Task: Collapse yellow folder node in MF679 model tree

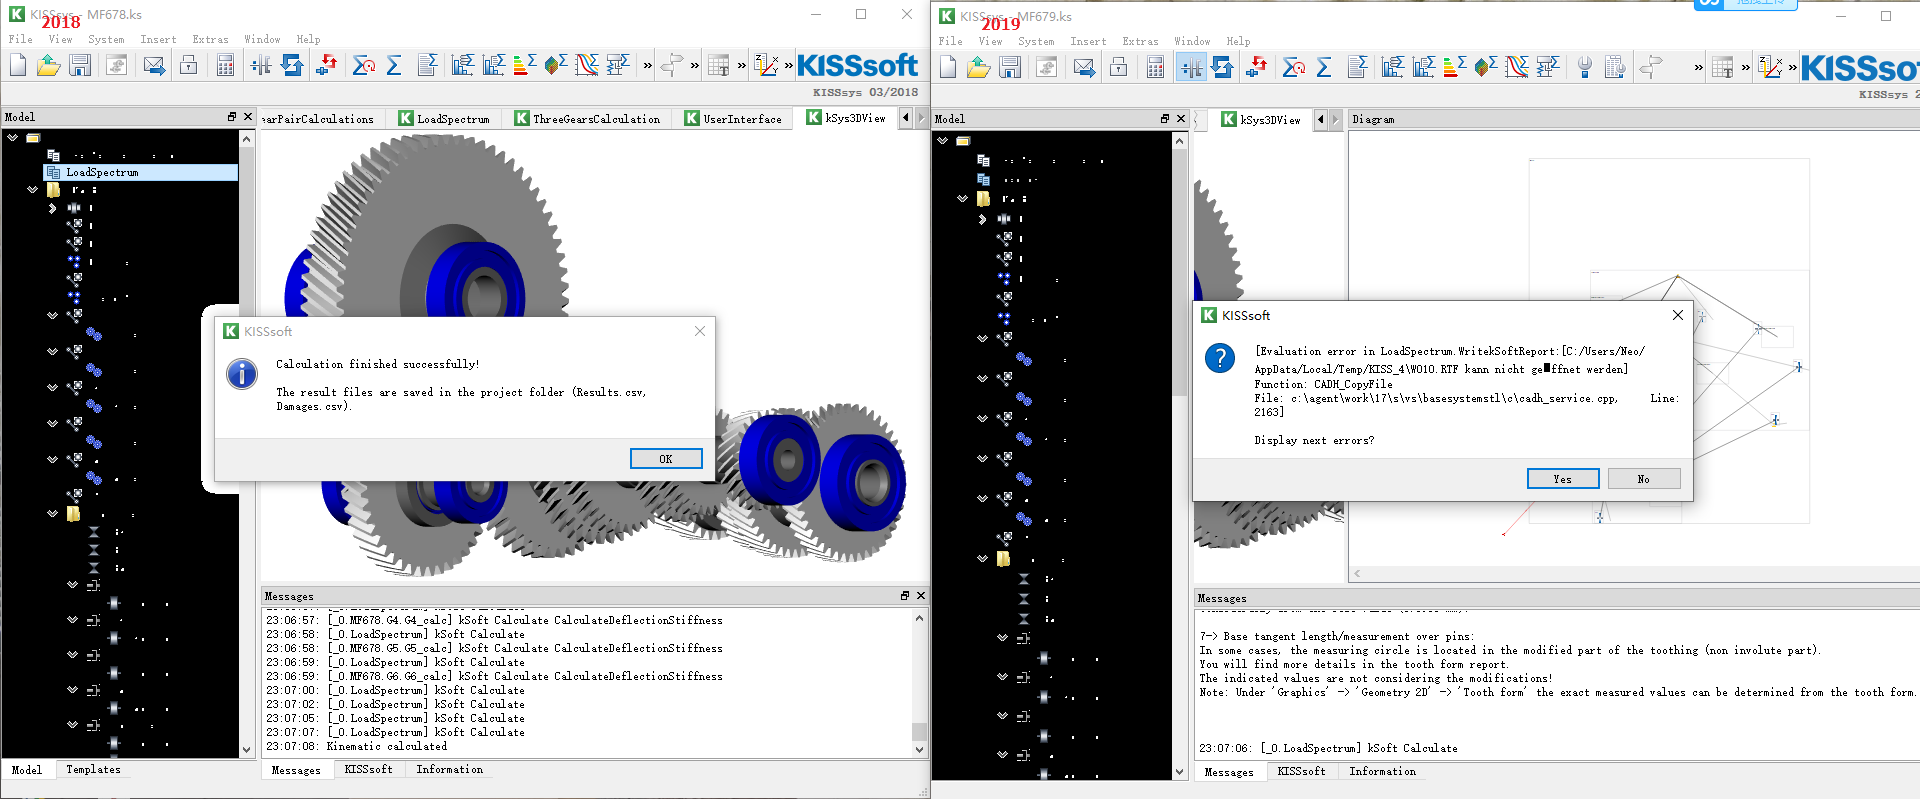Action: pos(963,199)
